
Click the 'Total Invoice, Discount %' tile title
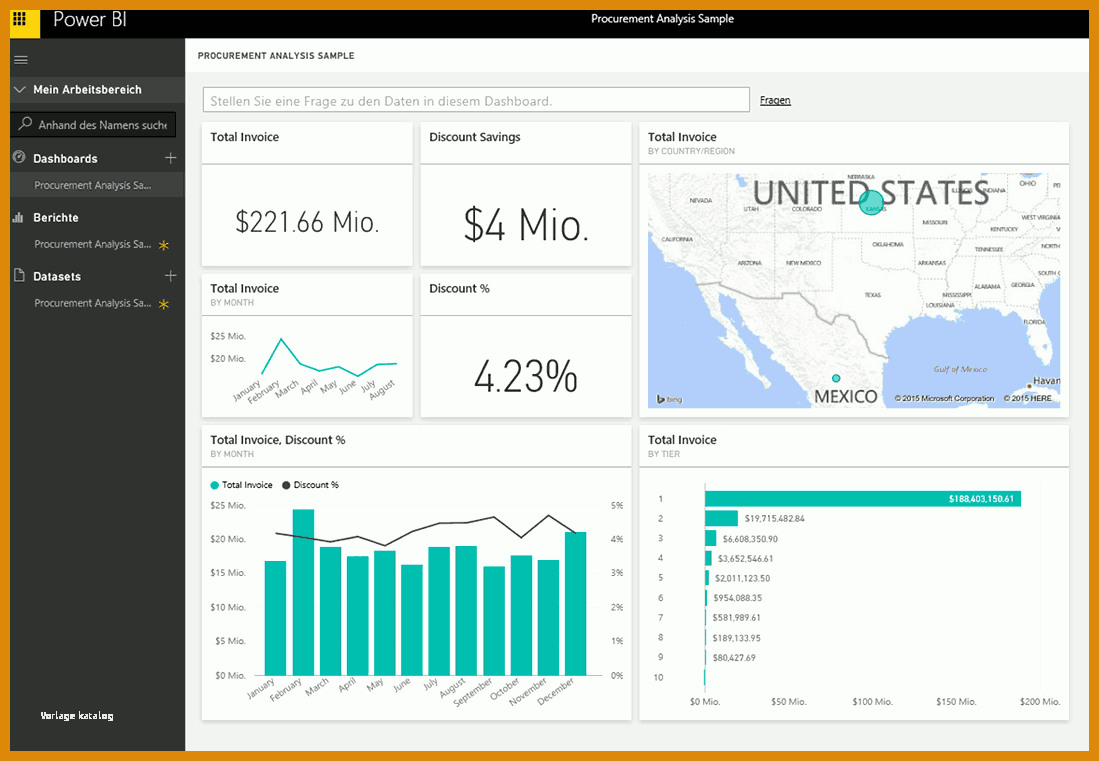click(278, 440)
